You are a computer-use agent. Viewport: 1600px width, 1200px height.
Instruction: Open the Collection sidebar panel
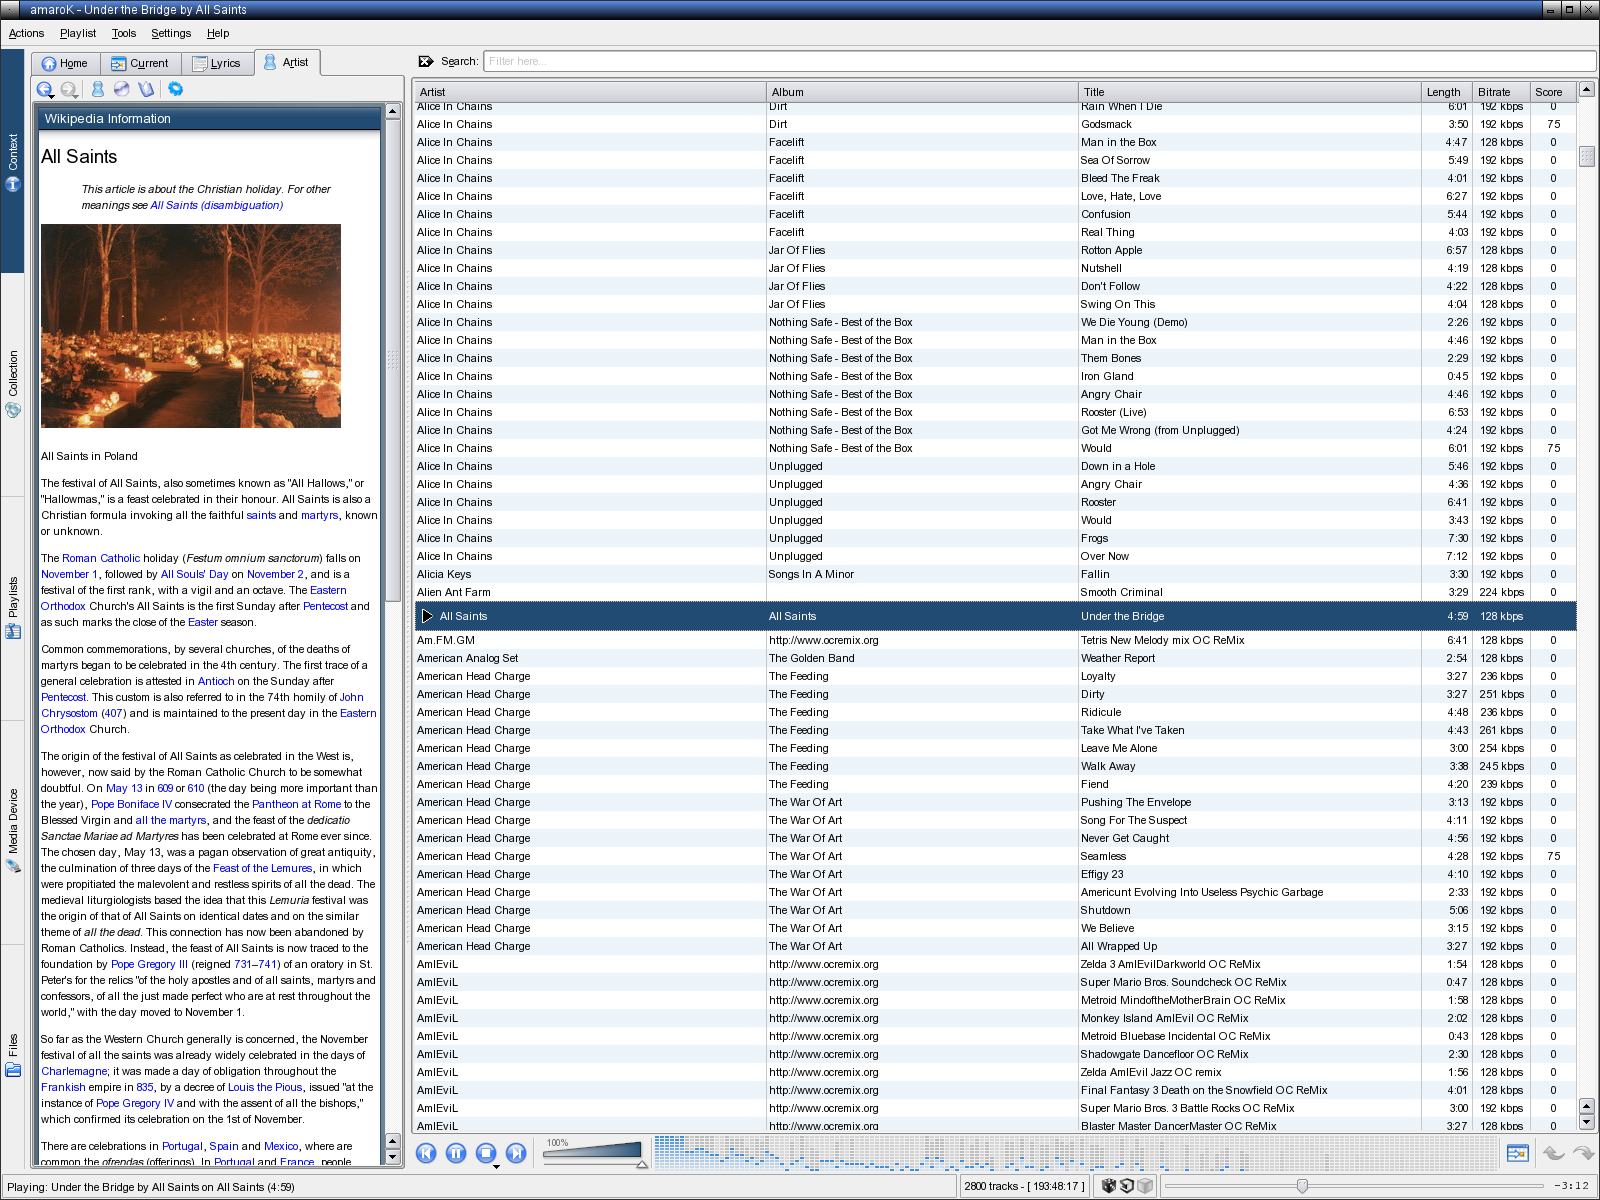coord(13,384)
